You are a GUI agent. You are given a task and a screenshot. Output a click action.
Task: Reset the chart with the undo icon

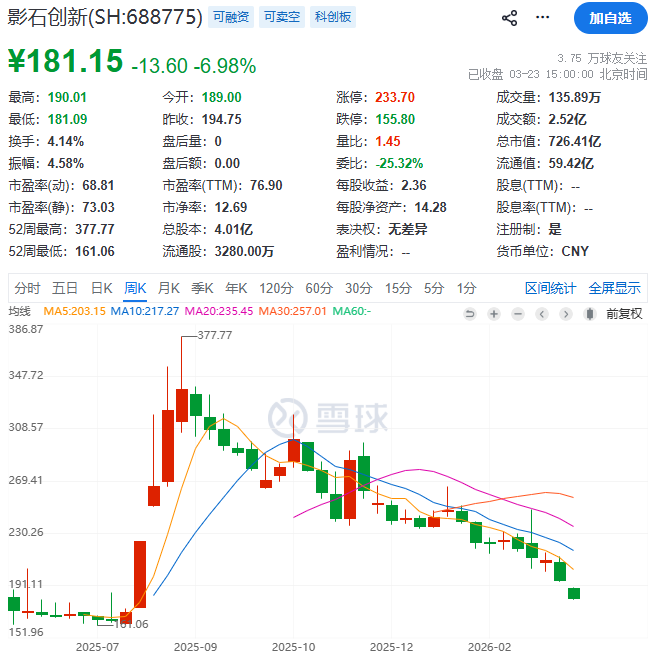tap(471, 313)
